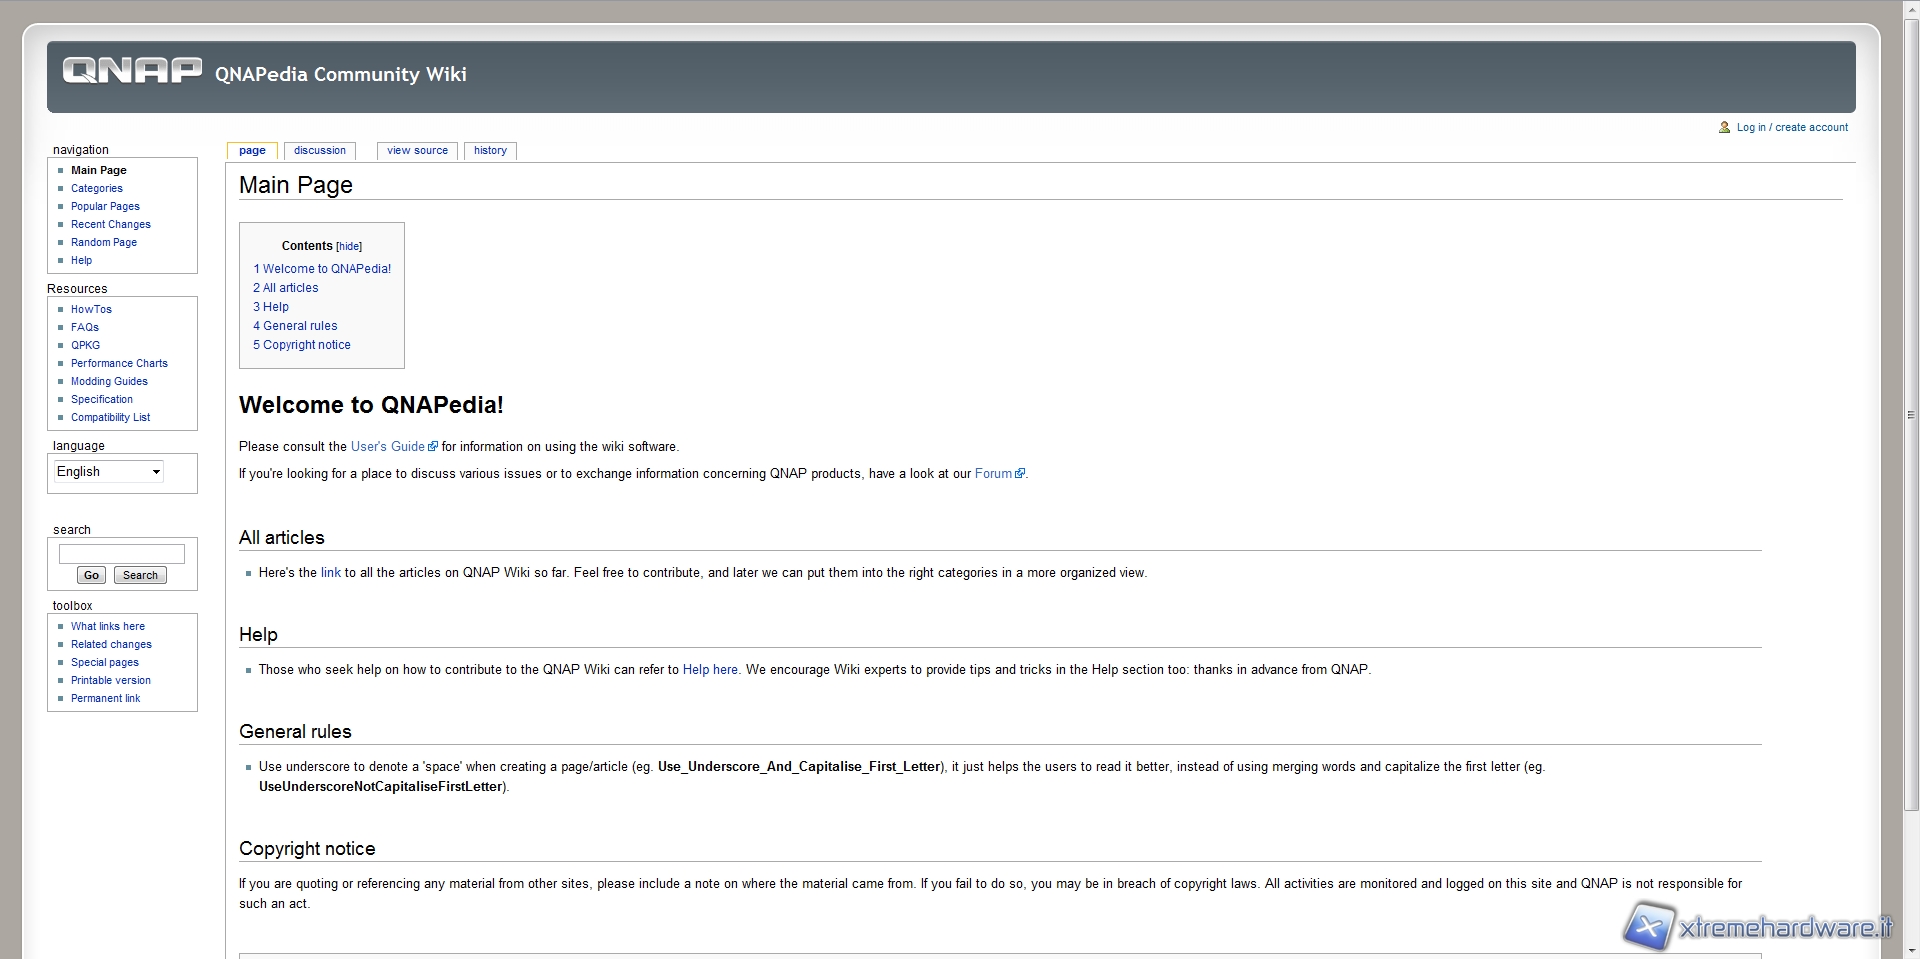Click the xtremehardware.it watermark logo
This screenshot has width=1920, height=959.
[x=1757, y=926]
